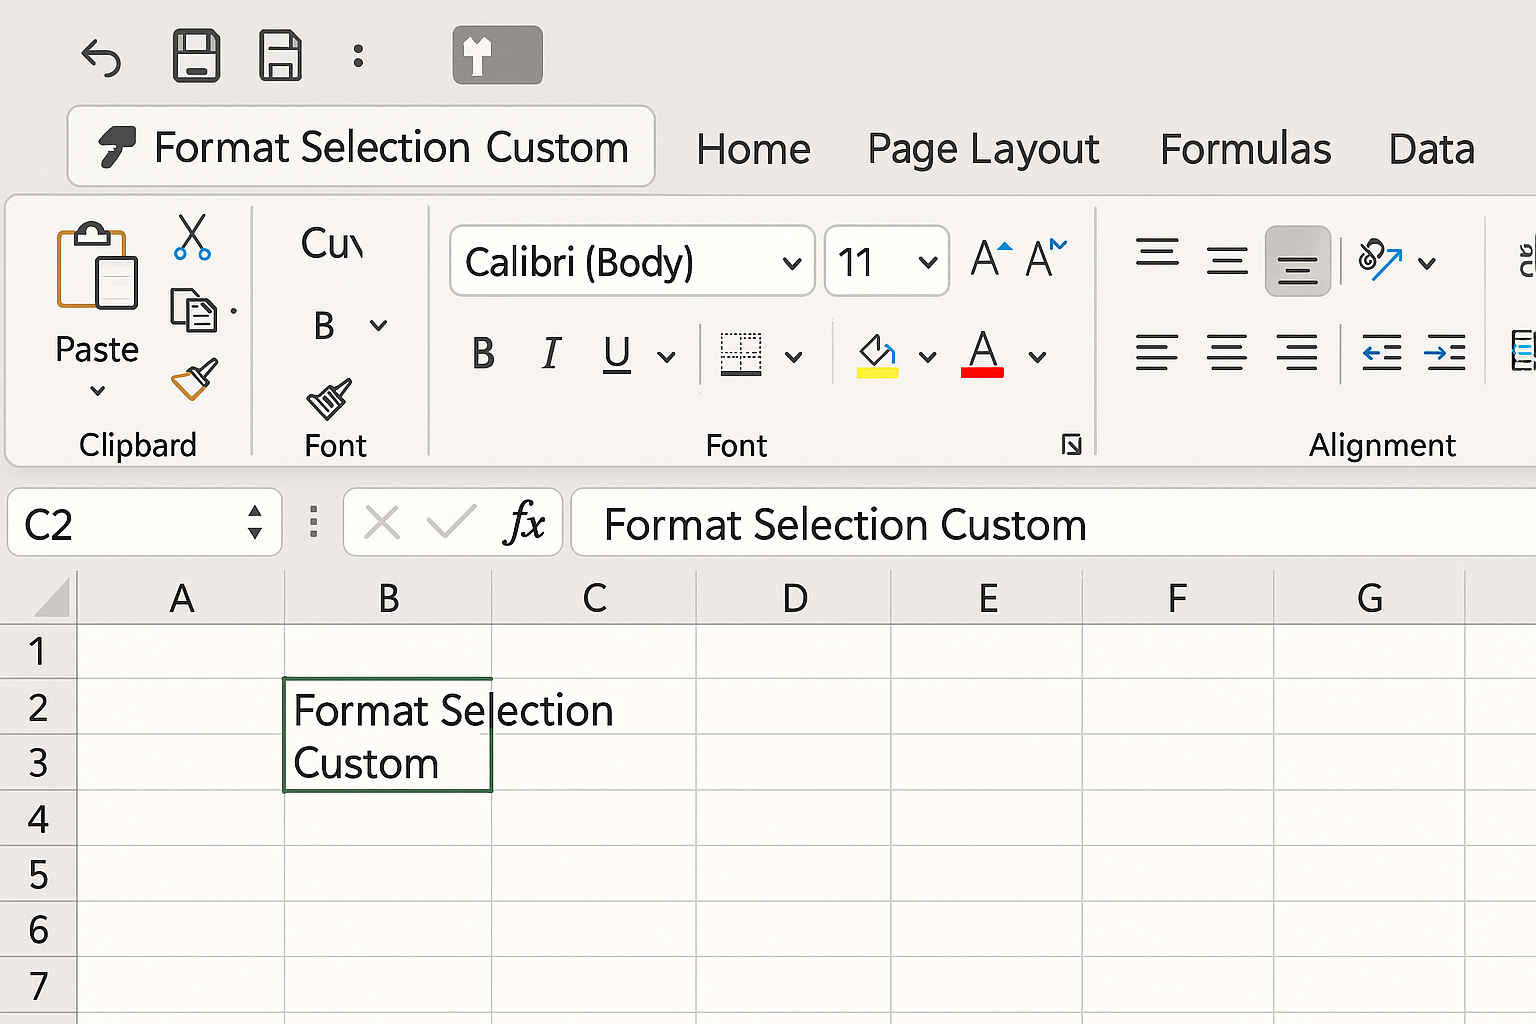The image size is (1536, 1024).
Task: Toggle Italic formatting
Action: (550, 354)
